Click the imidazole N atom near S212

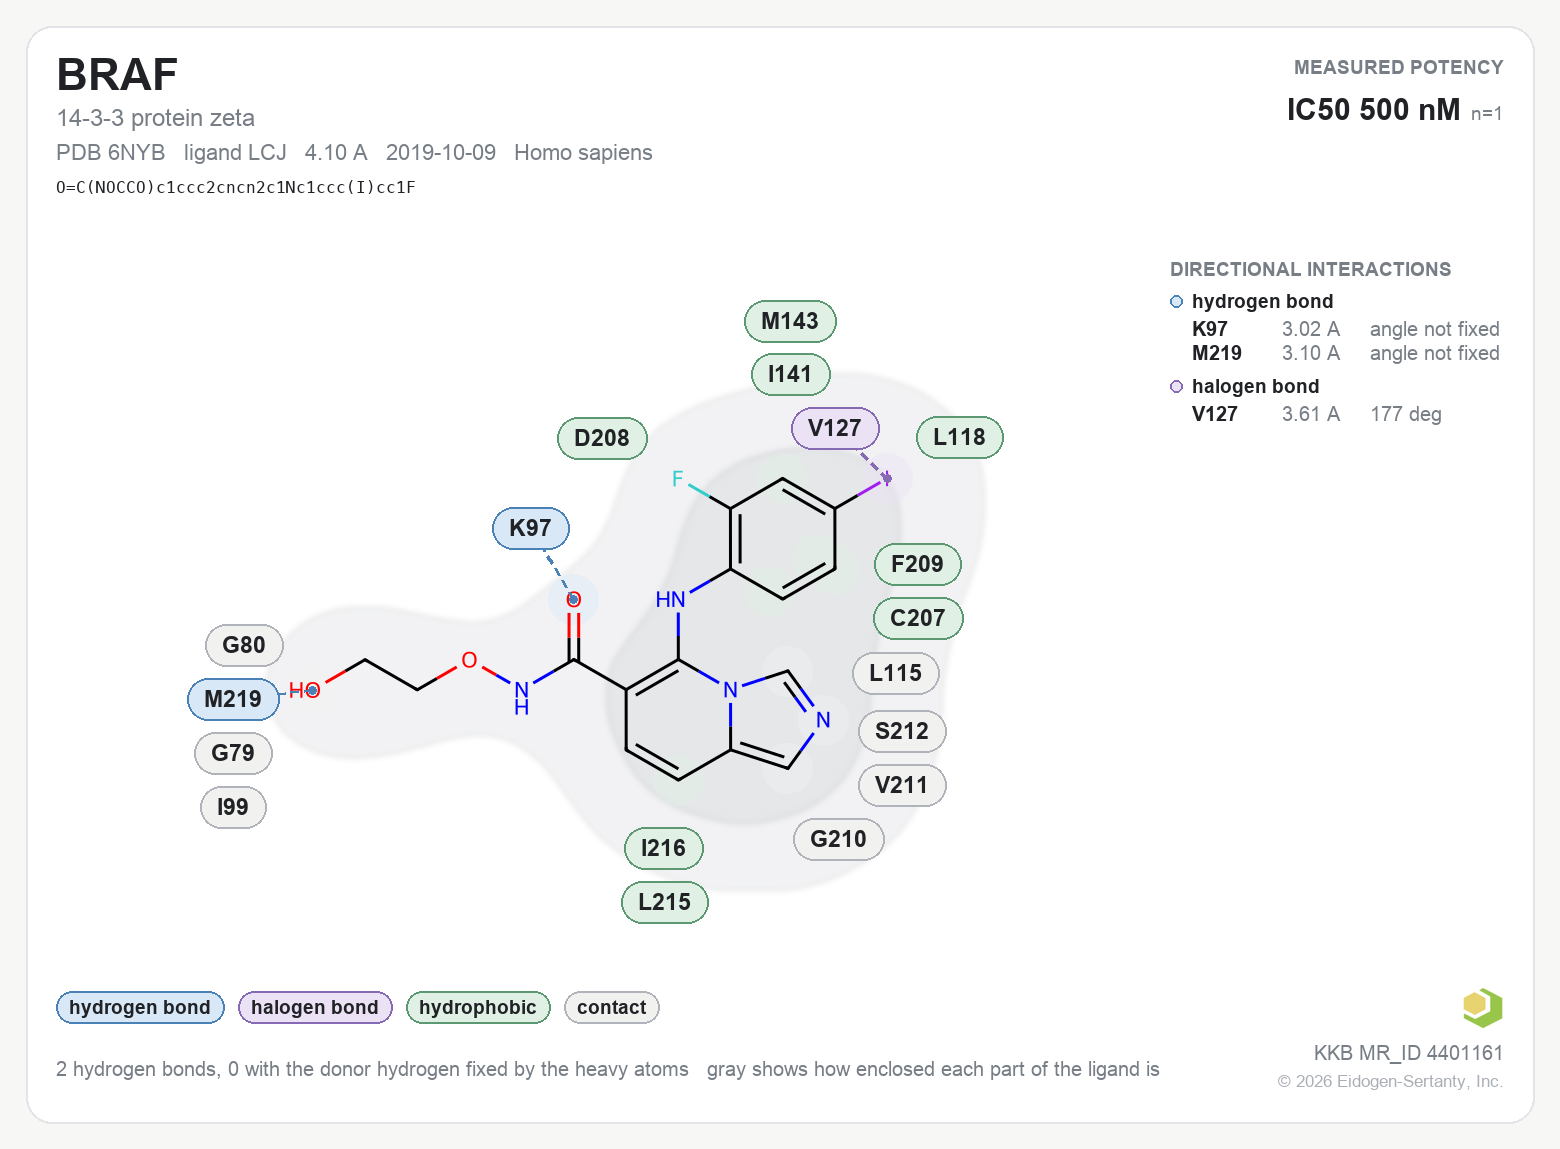click(823, 720)
